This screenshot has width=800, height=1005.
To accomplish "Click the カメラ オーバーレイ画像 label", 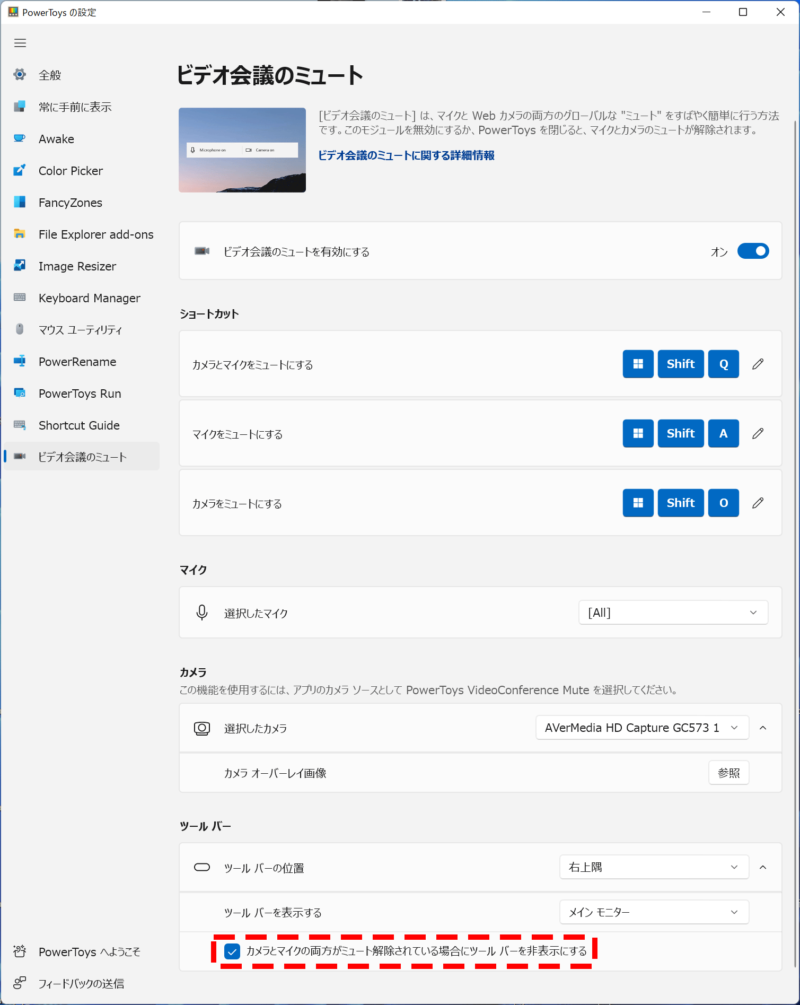I will coord(275,773).
